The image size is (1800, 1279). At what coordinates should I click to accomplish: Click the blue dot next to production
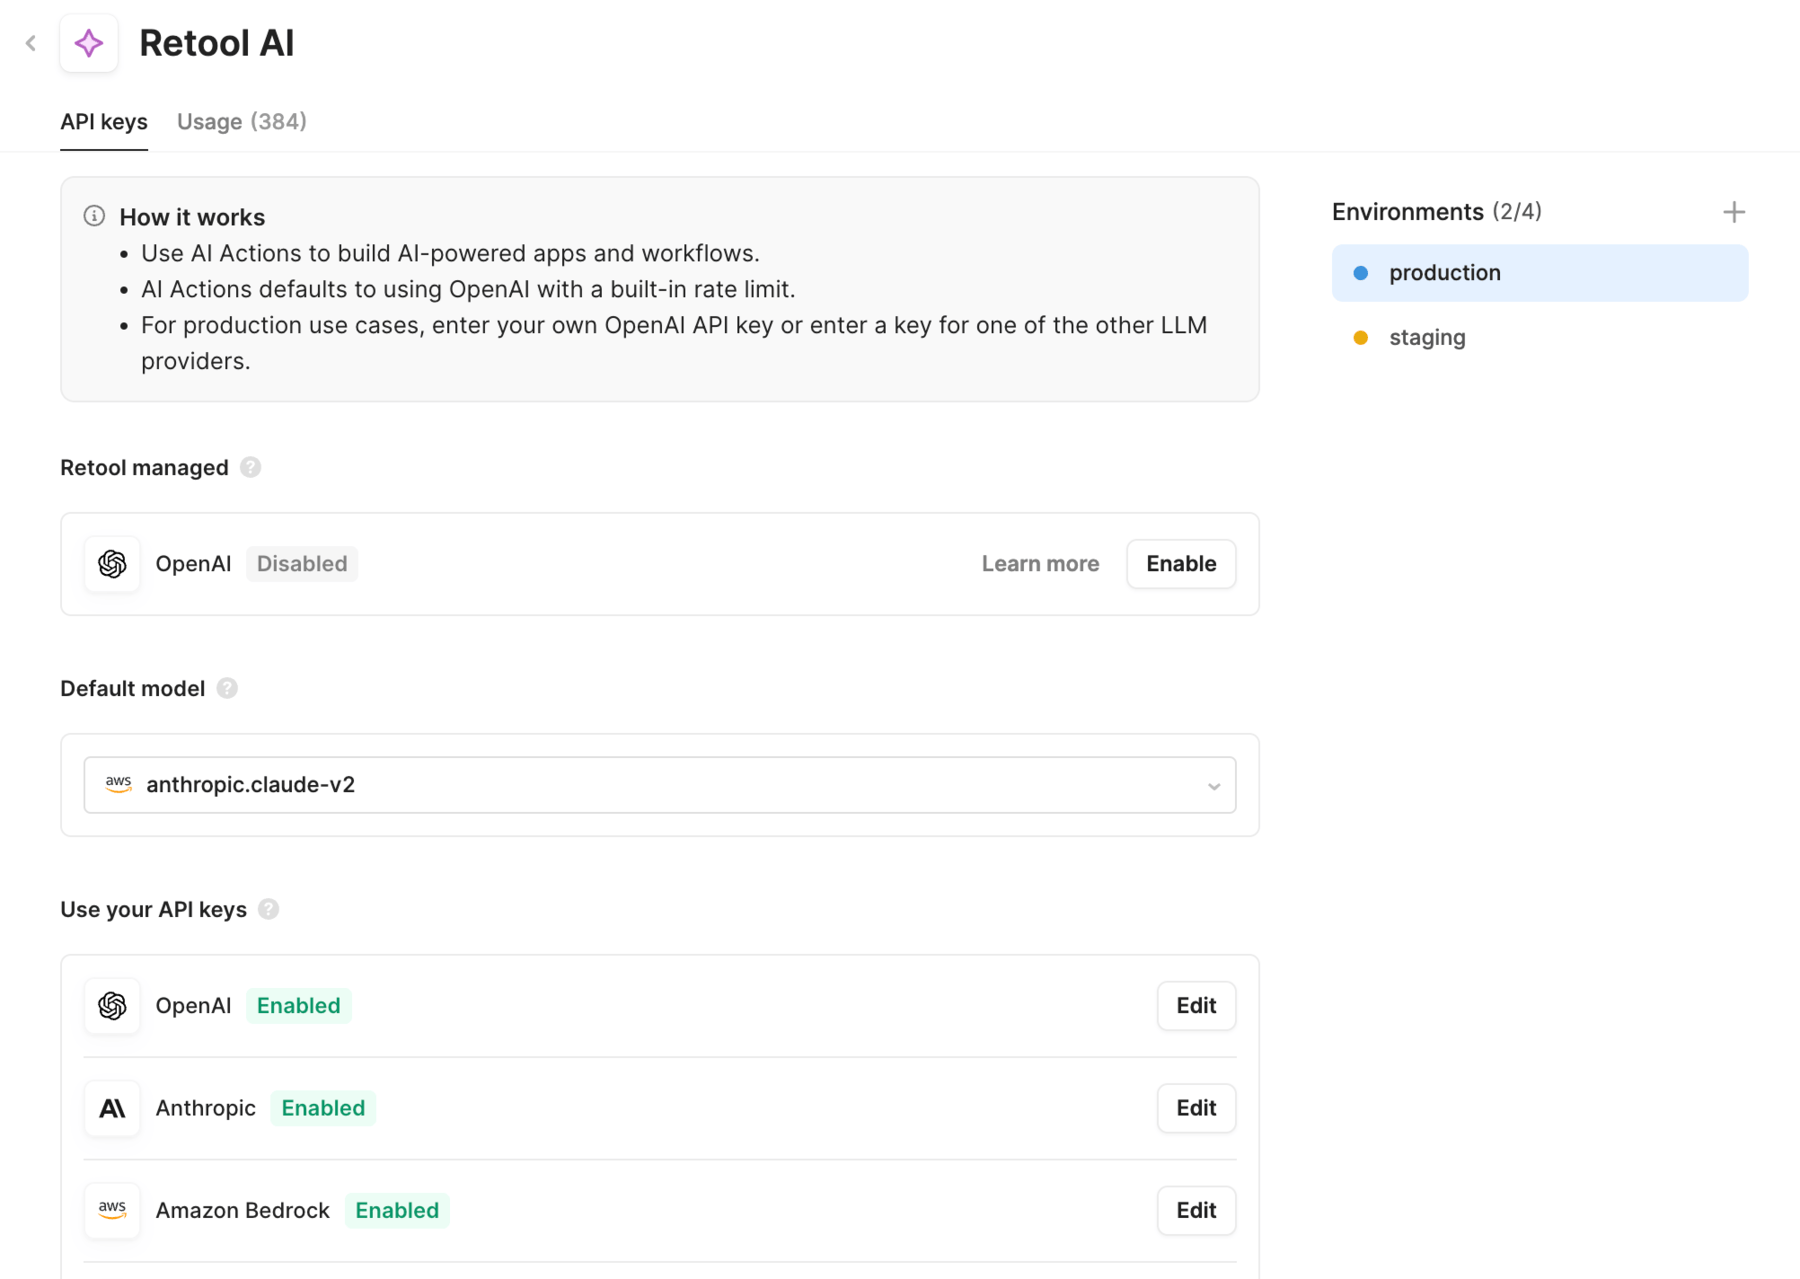1361,273
